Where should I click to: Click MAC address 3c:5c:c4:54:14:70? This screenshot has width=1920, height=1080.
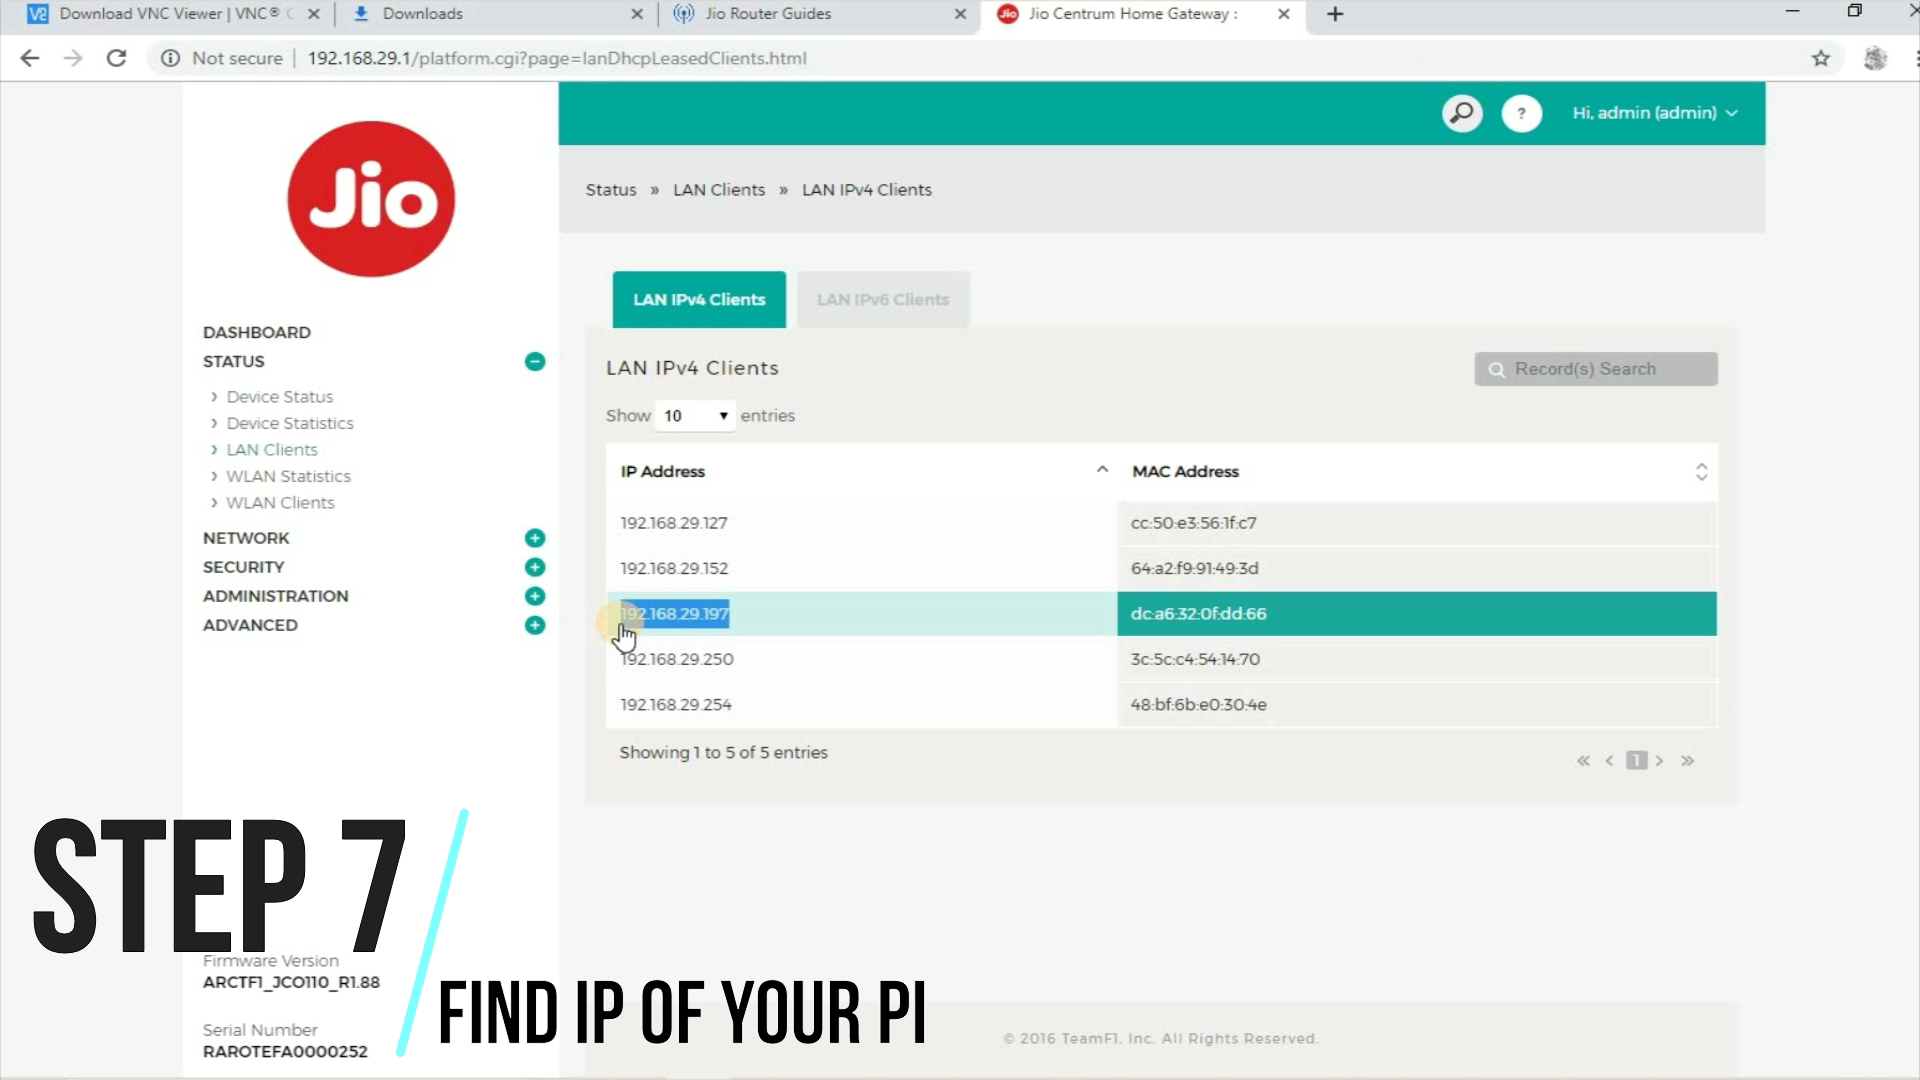(x=1196, y=659)
